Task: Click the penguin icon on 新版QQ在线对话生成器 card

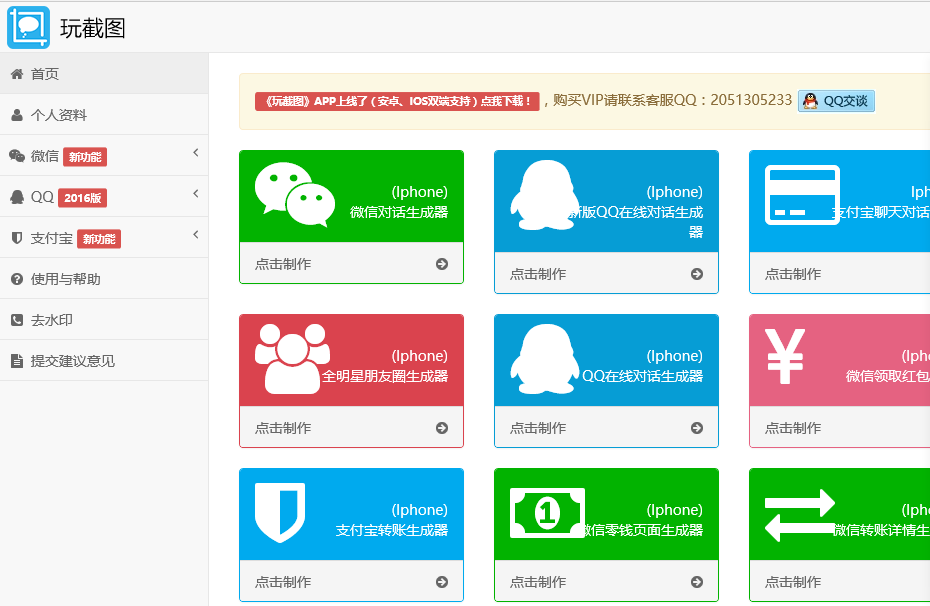Action: click(545, 195)
